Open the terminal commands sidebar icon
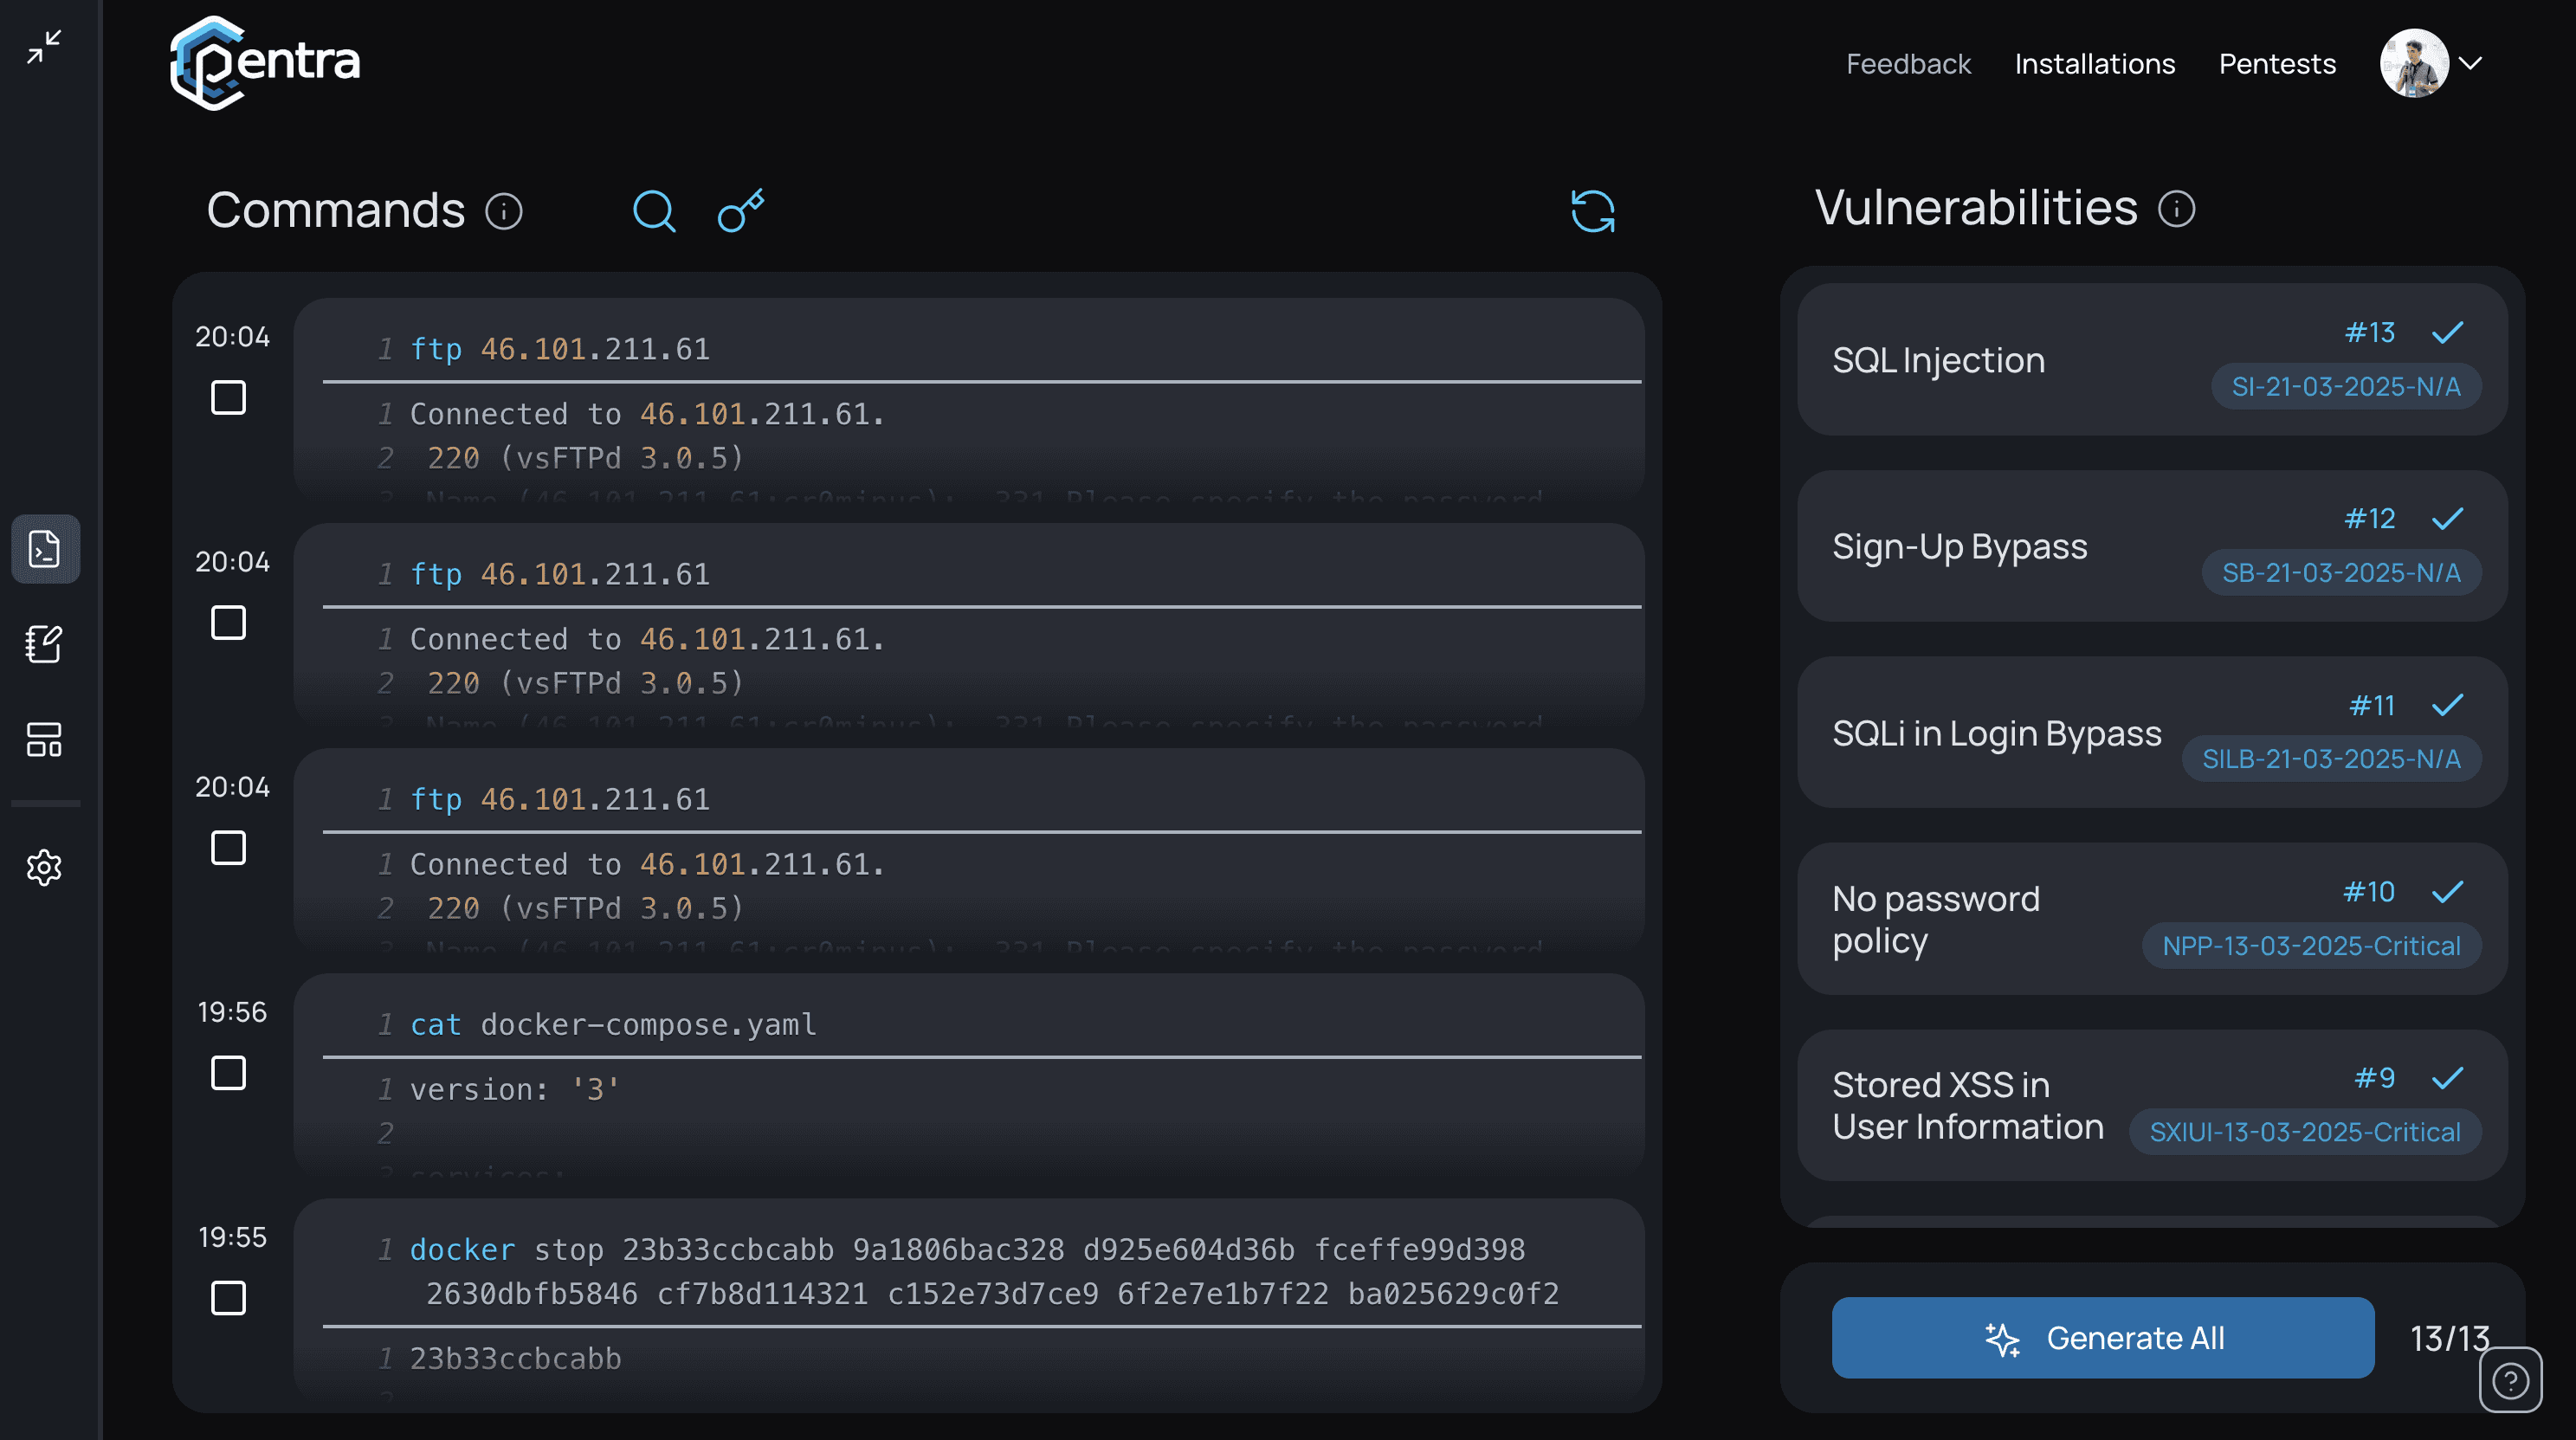The width and height of the screenshot is (2576, 1440). point(45,549)
